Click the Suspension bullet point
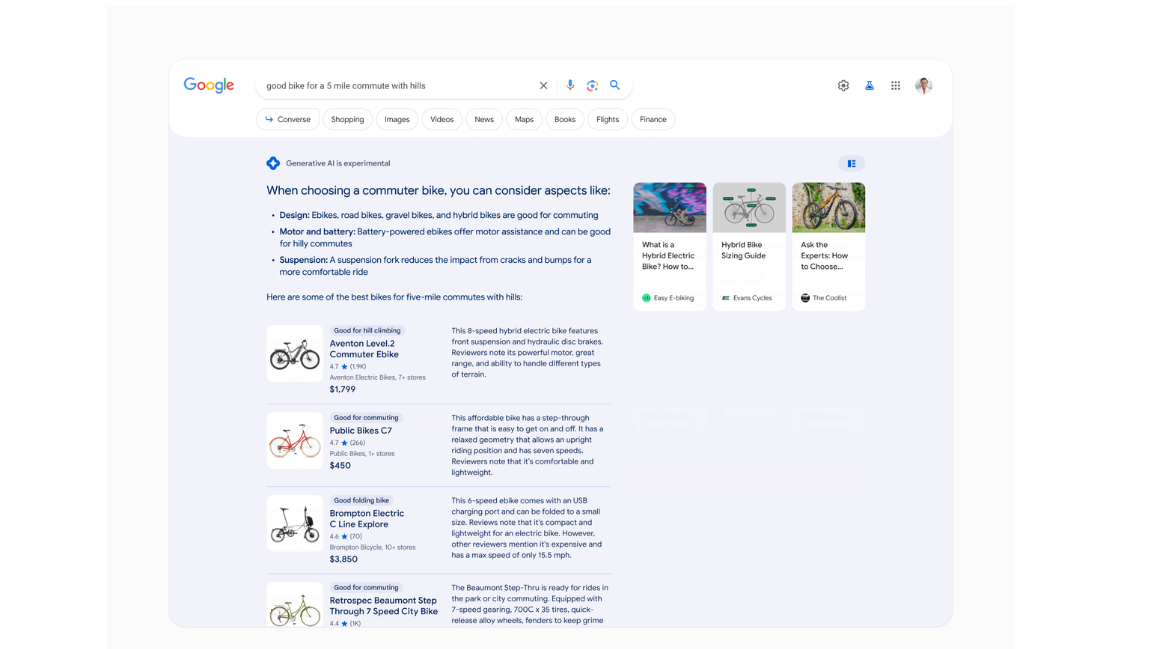Image resolution: width=1154 pixels, height=649 pixels. tap(435, 266)
